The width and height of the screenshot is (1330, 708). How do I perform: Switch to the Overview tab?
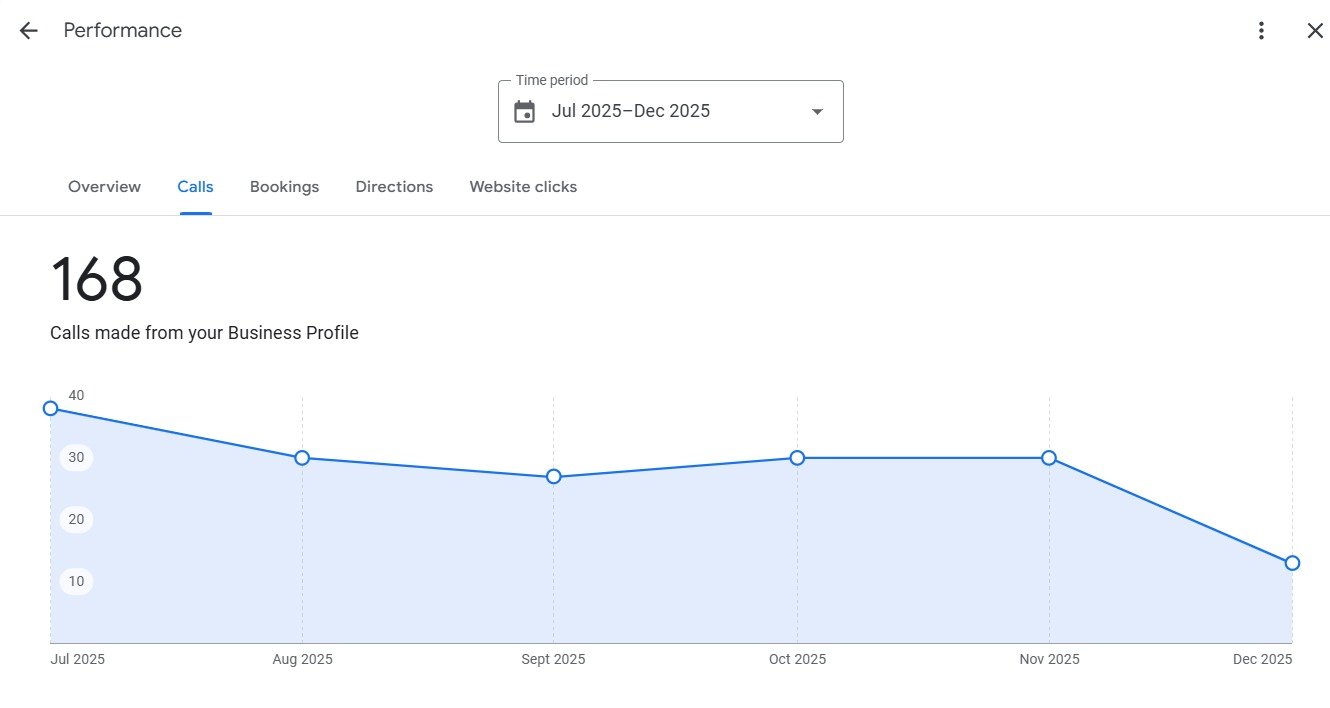click(x=104, y=187)
